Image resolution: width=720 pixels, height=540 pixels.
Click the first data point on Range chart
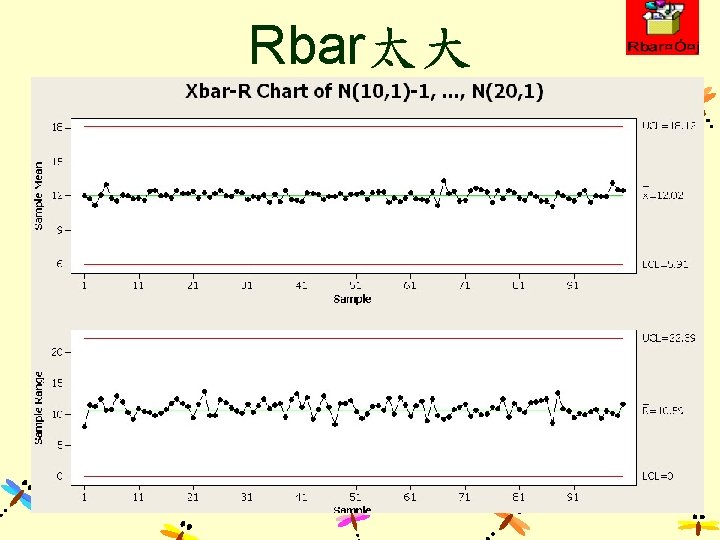pyautogui.click(x=84, y=427)
